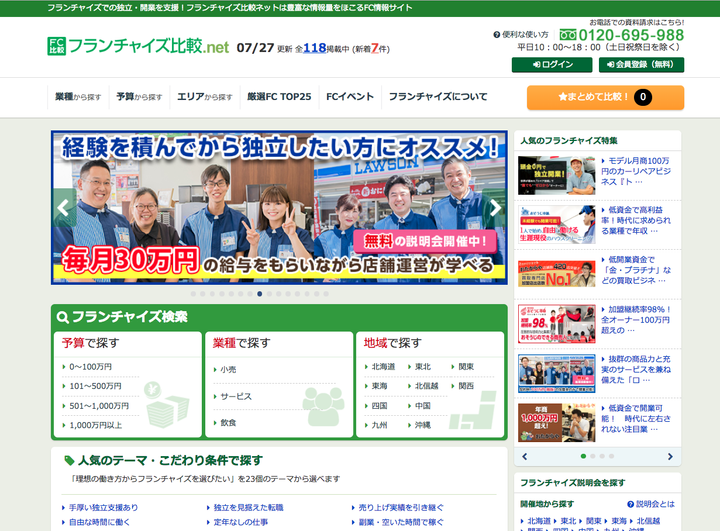Select budget 0〜100万円
The height and width of the screenshot is (531, 720).
pos(90,367)
